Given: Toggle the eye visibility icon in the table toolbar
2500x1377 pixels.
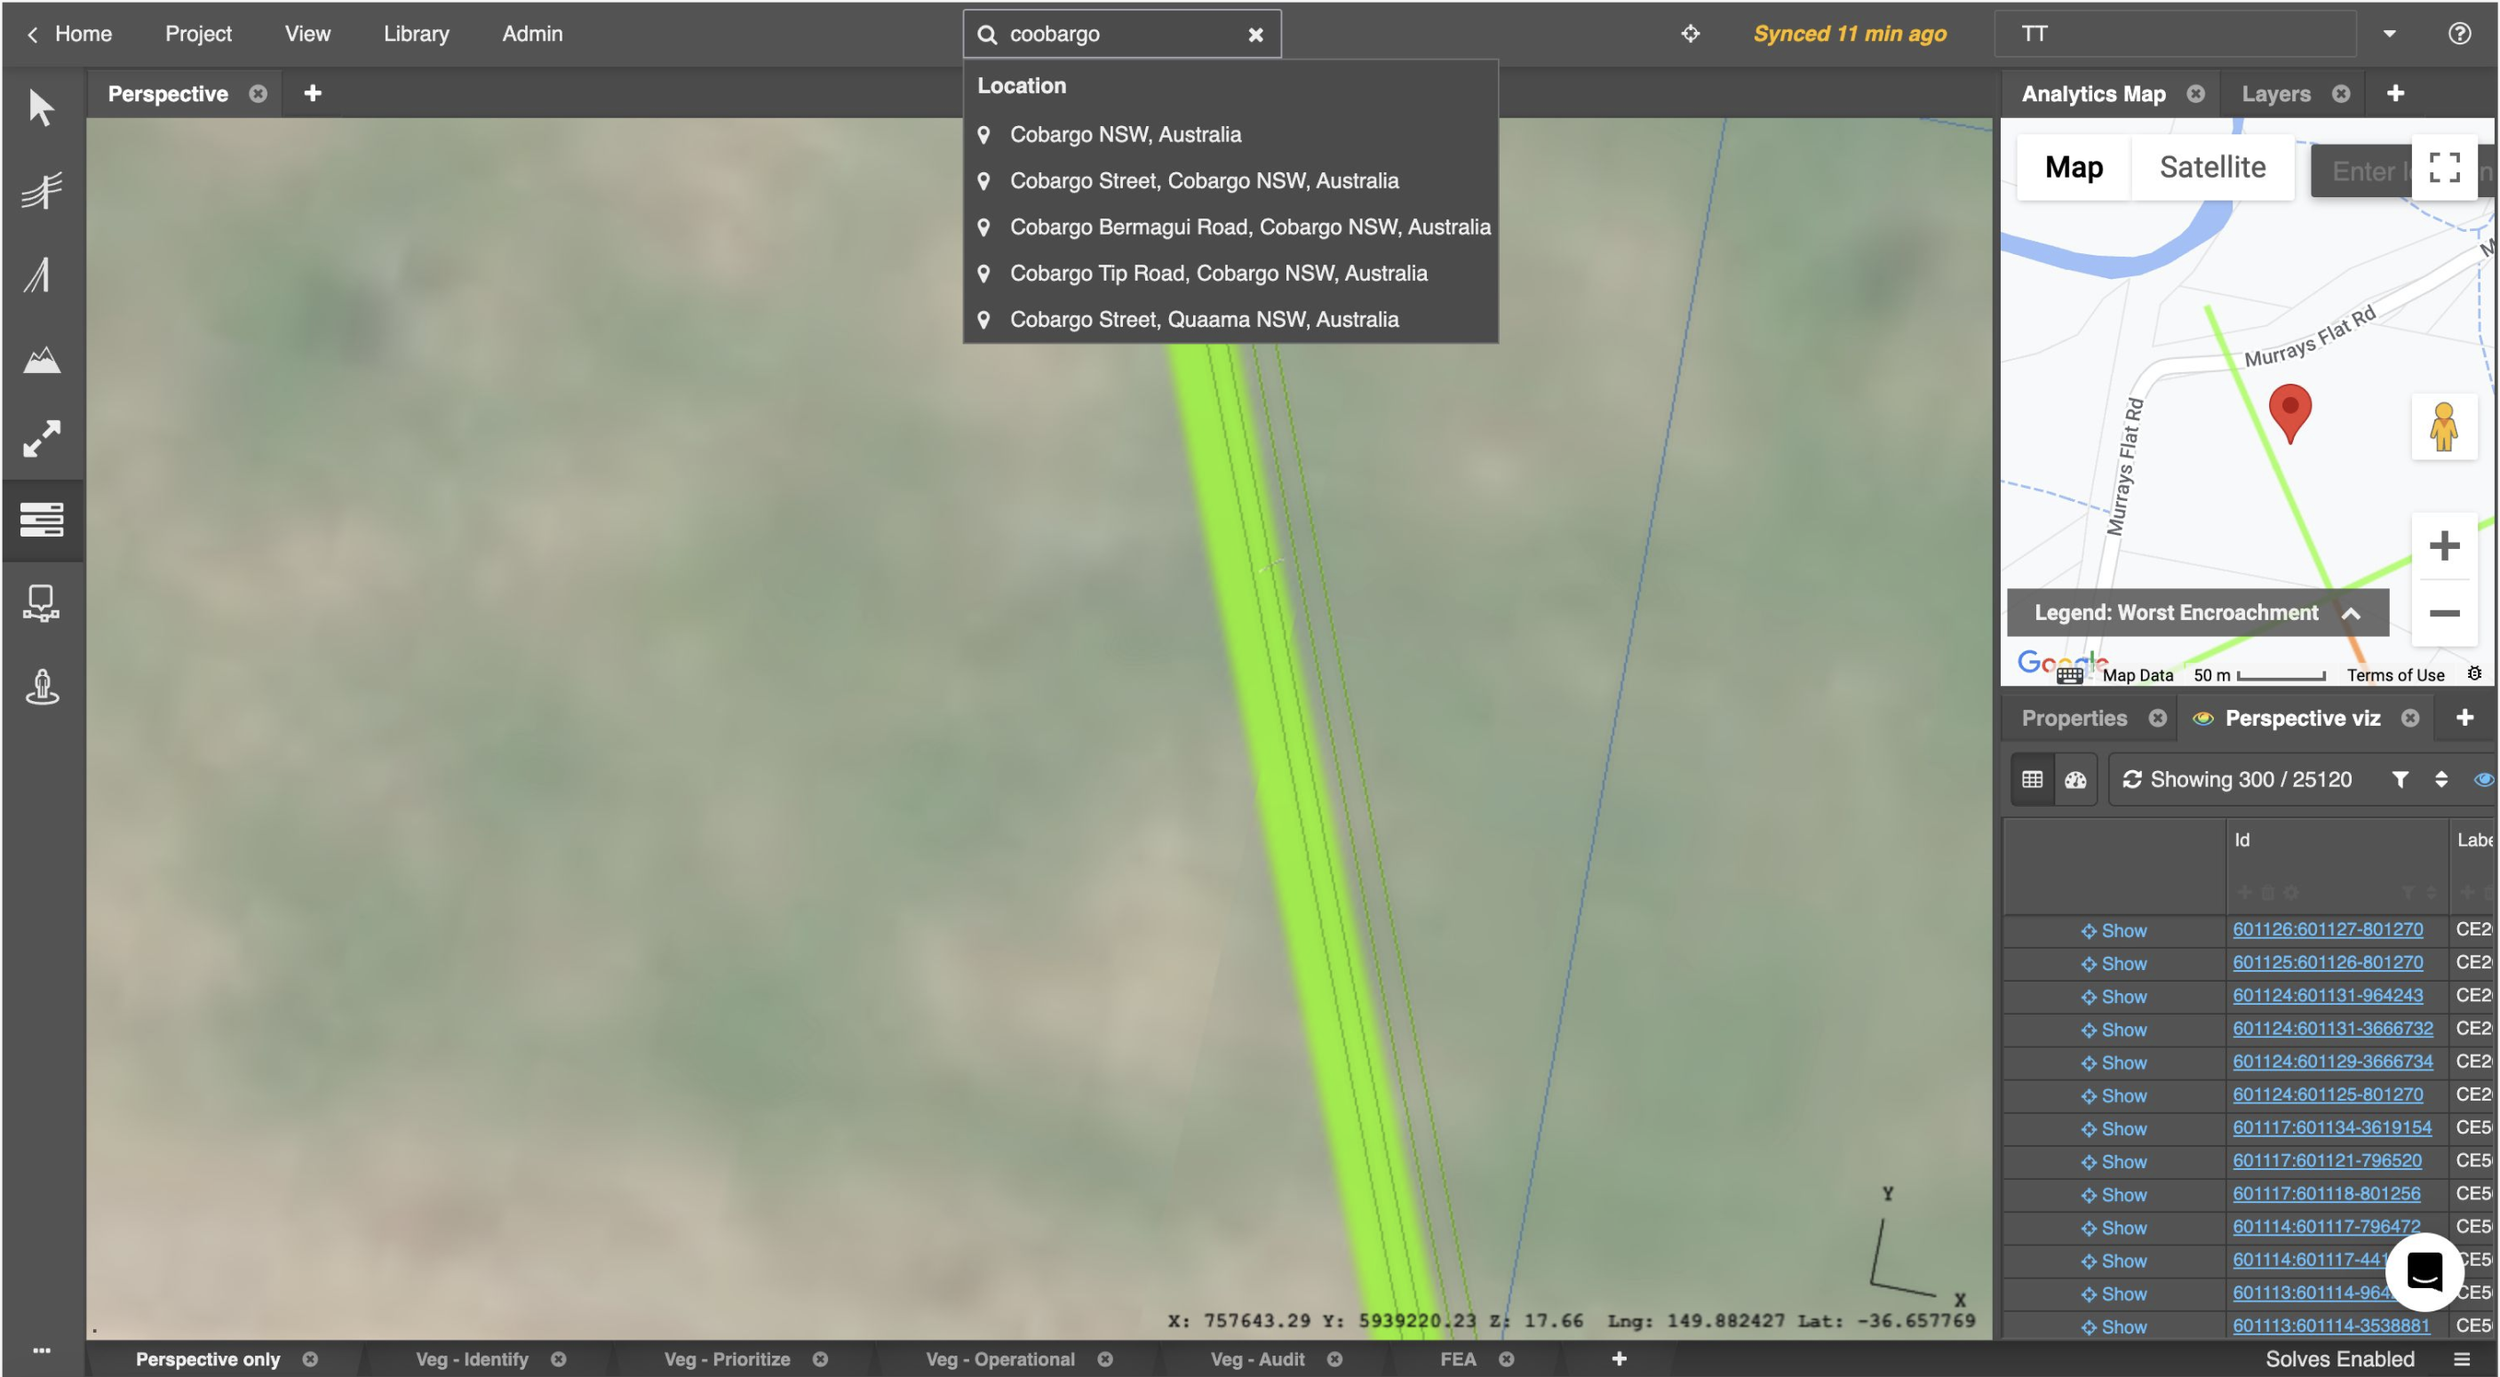Looking at the screenshot, I should (2483, 780).
